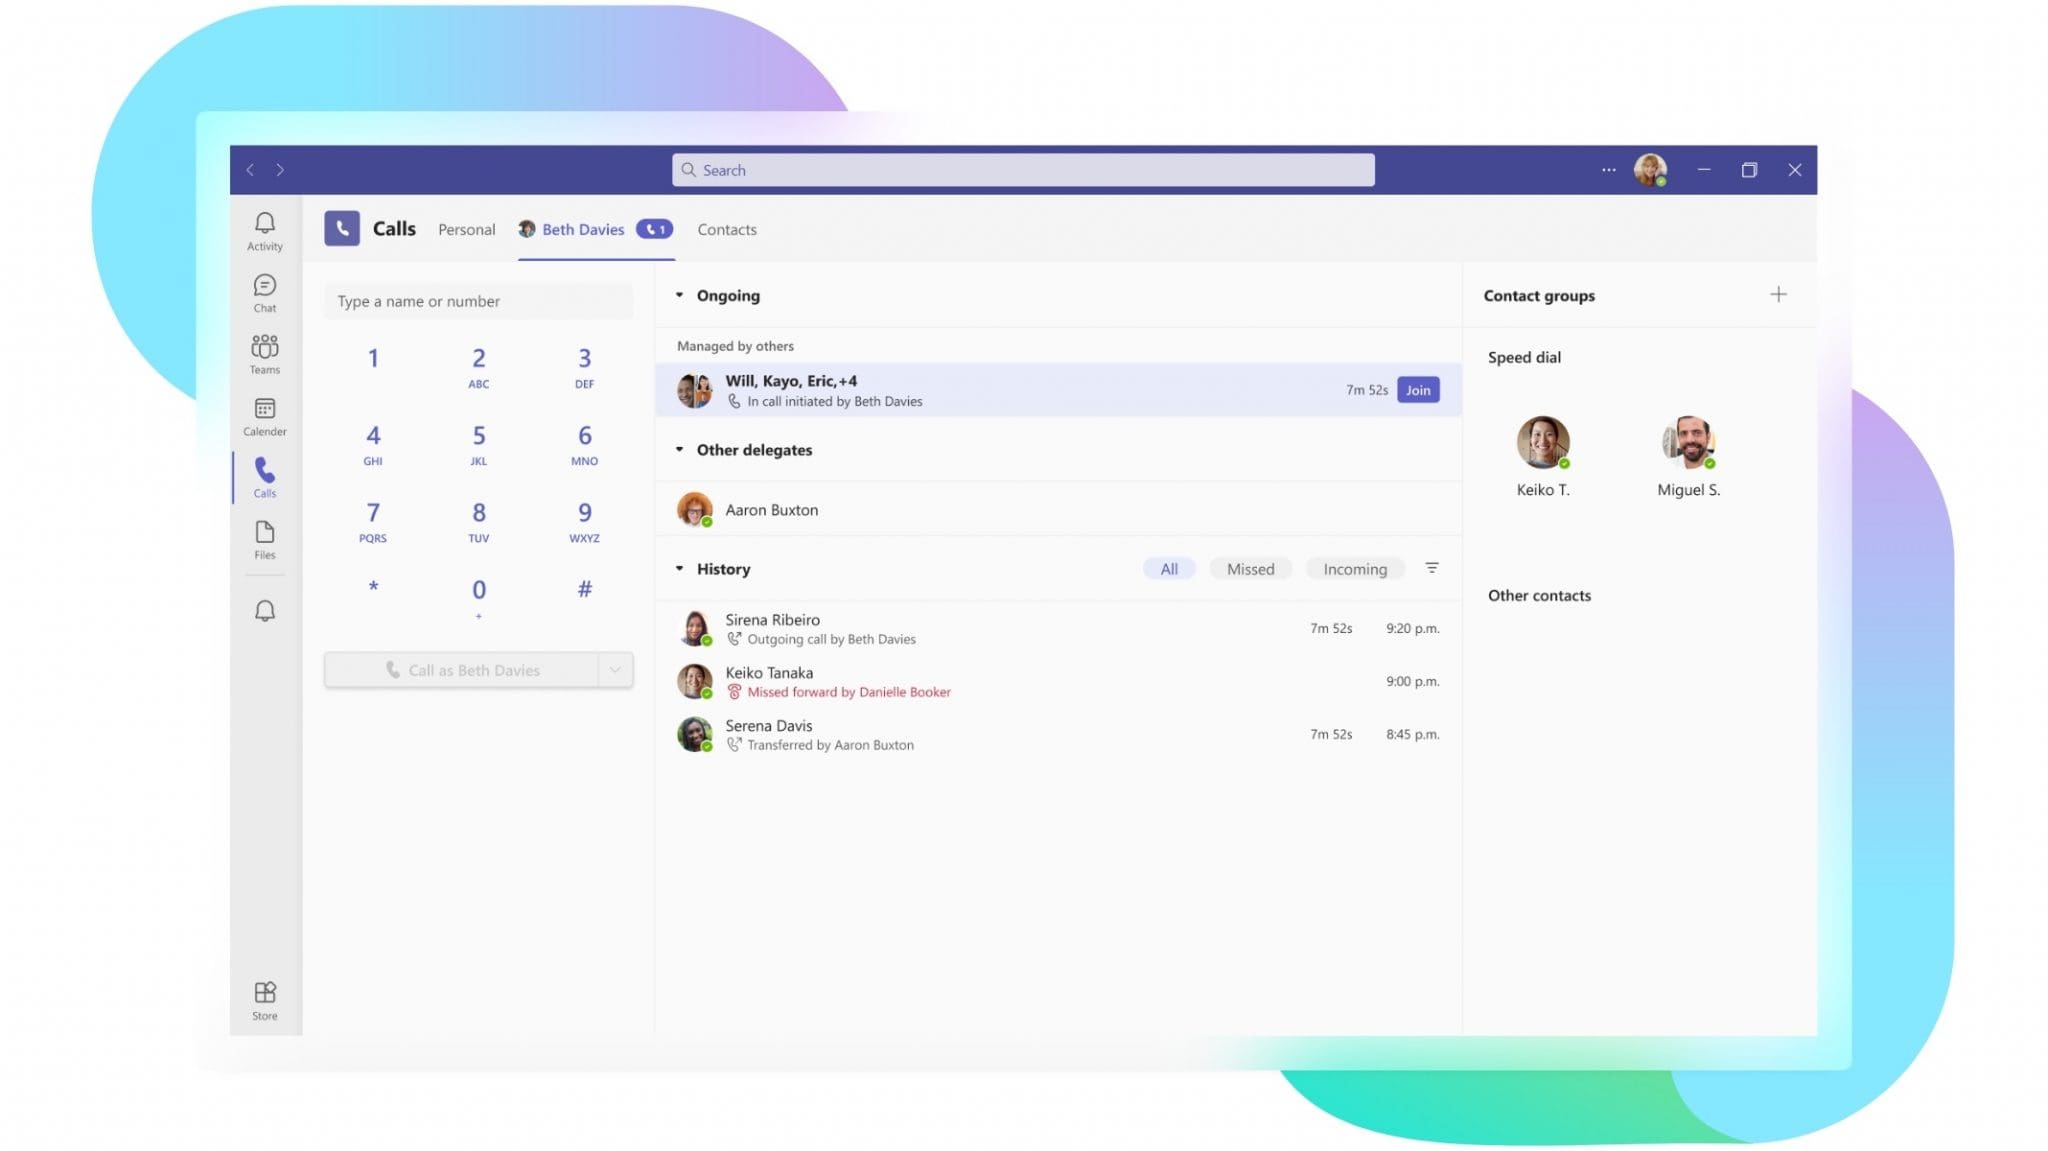
Task: Collapse the Ongoing calls section
Action: pos(681,294)
